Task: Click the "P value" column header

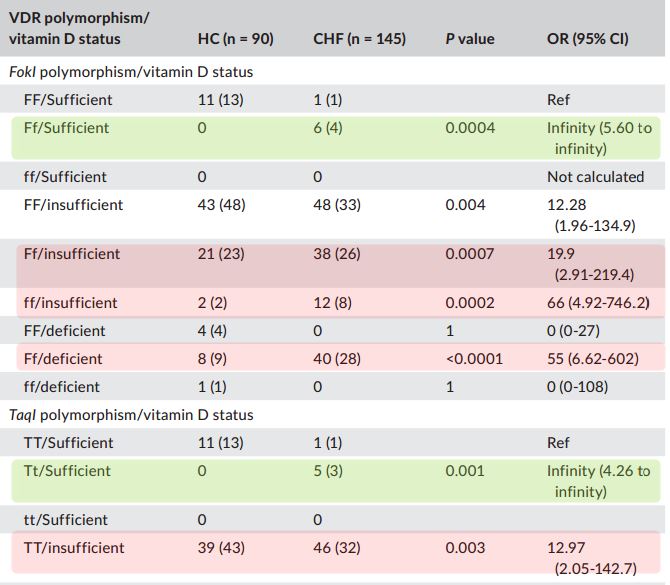Action: click(469, 39)
